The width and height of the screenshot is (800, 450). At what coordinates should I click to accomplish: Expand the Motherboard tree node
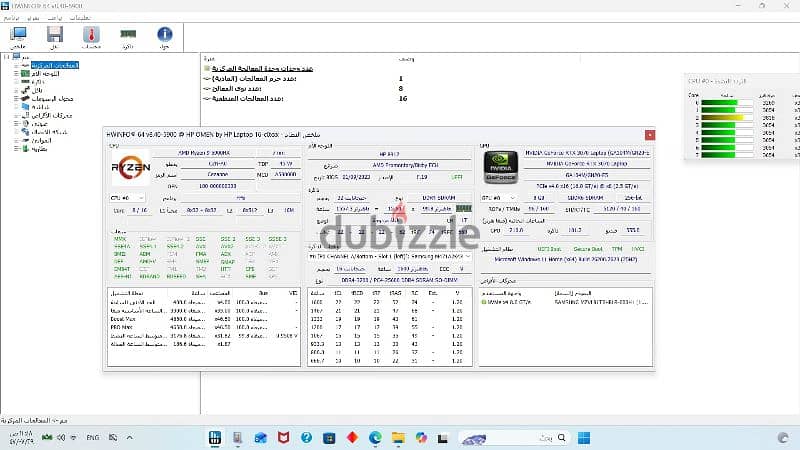[x=16, y=73]
